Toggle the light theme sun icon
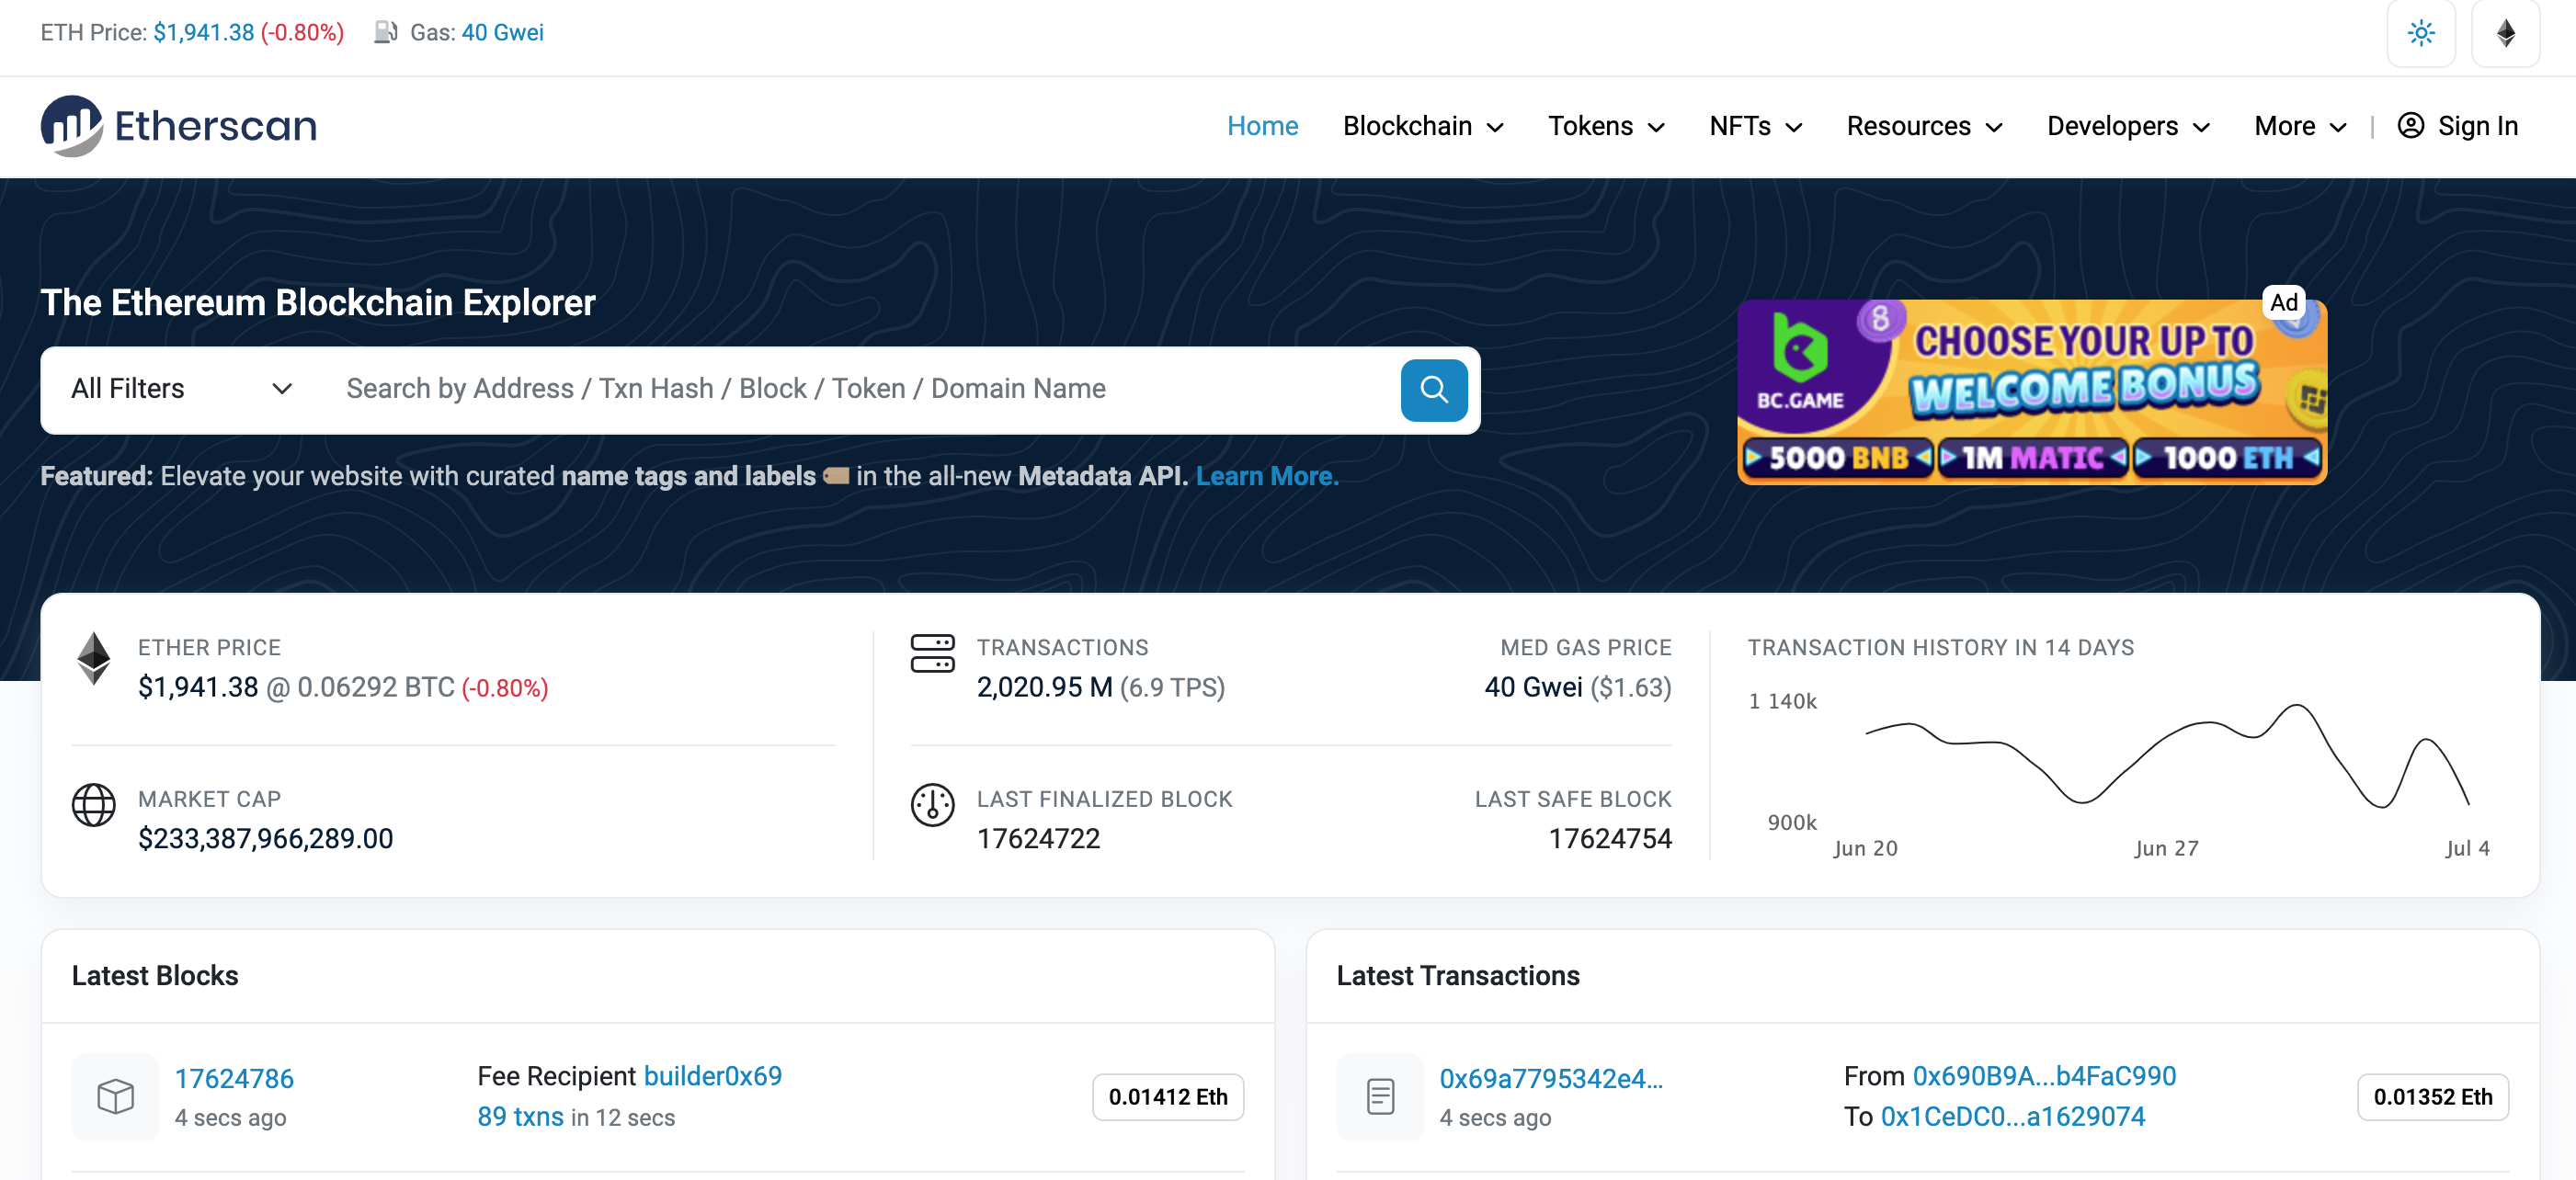This screenshot has height=1180, width=2576. pos(2421,33)
